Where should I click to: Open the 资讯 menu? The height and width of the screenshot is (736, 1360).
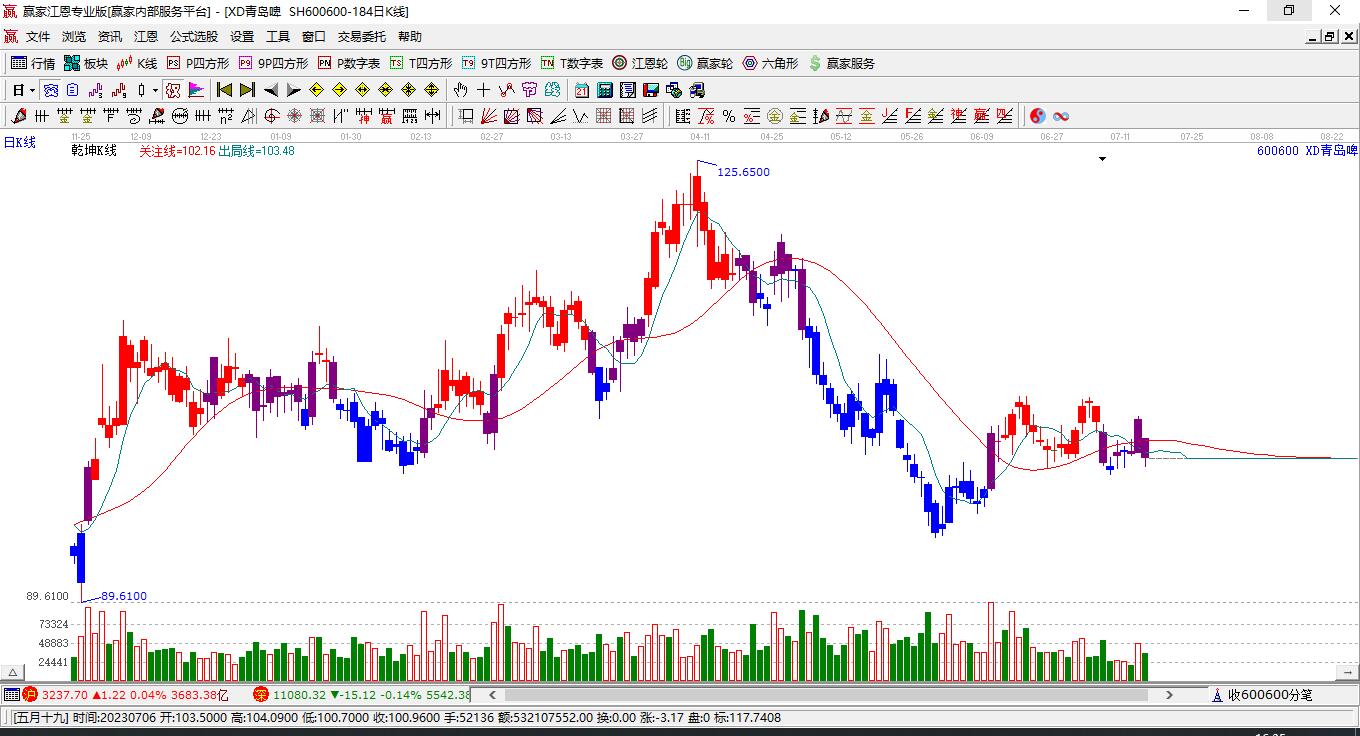110,37
